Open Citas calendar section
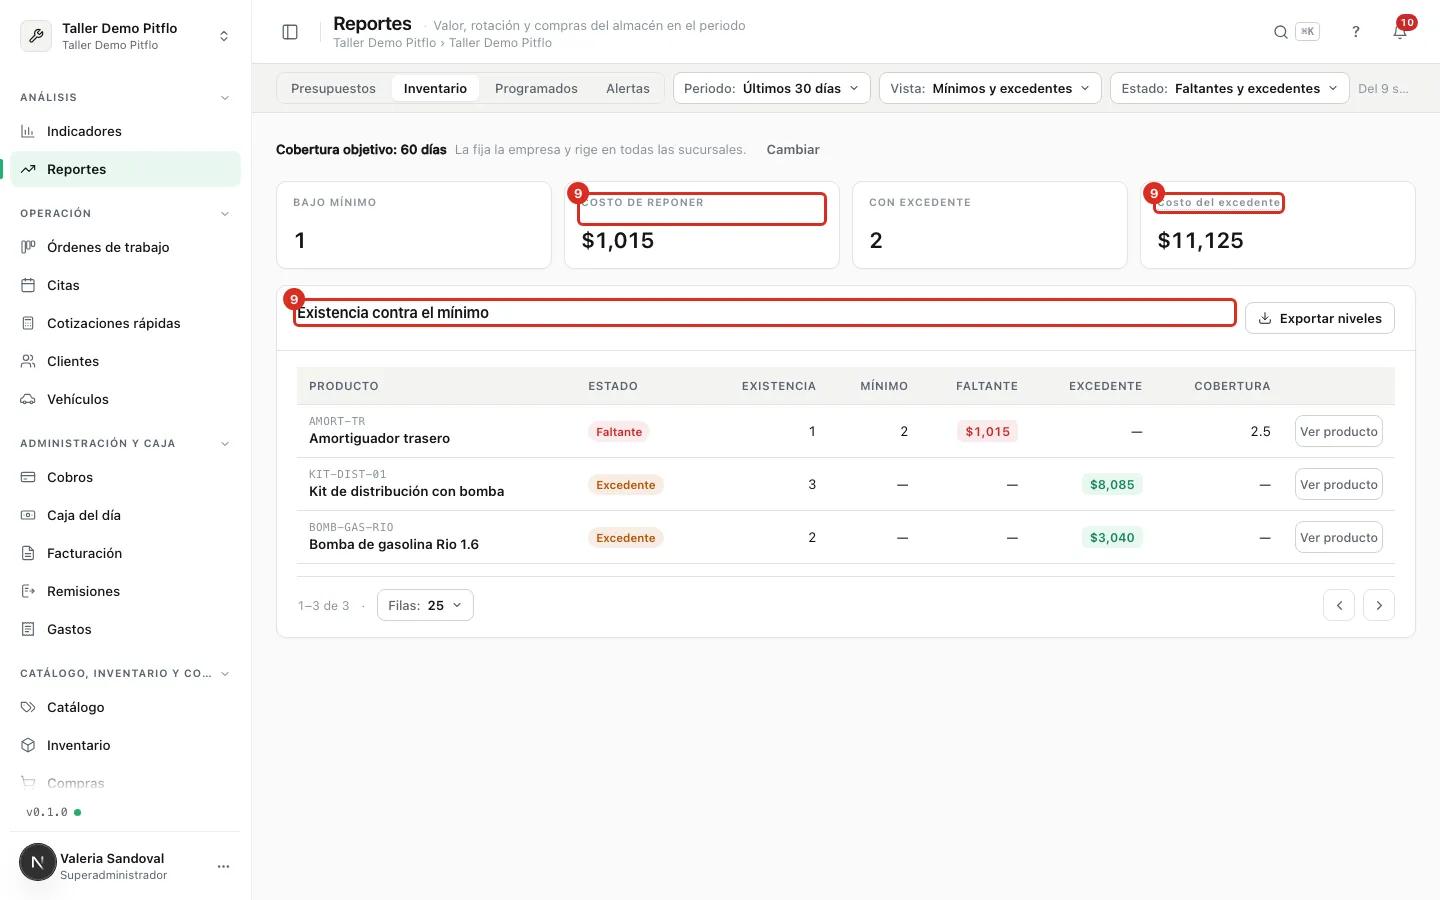The height and width of the screenshot is (900, 1440). click(x=125, y=285)
